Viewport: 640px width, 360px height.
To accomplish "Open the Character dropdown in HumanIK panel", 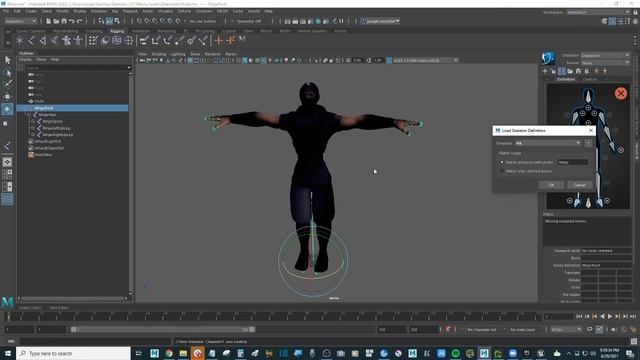I will pos(605,55).
